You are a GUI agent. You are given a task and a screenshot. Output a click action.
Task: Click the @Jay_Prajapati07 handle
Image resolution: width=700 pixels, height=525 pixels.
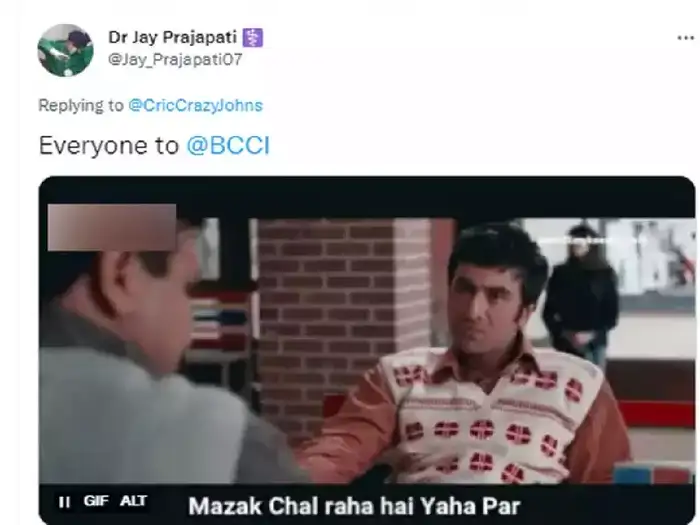point(175,59)
